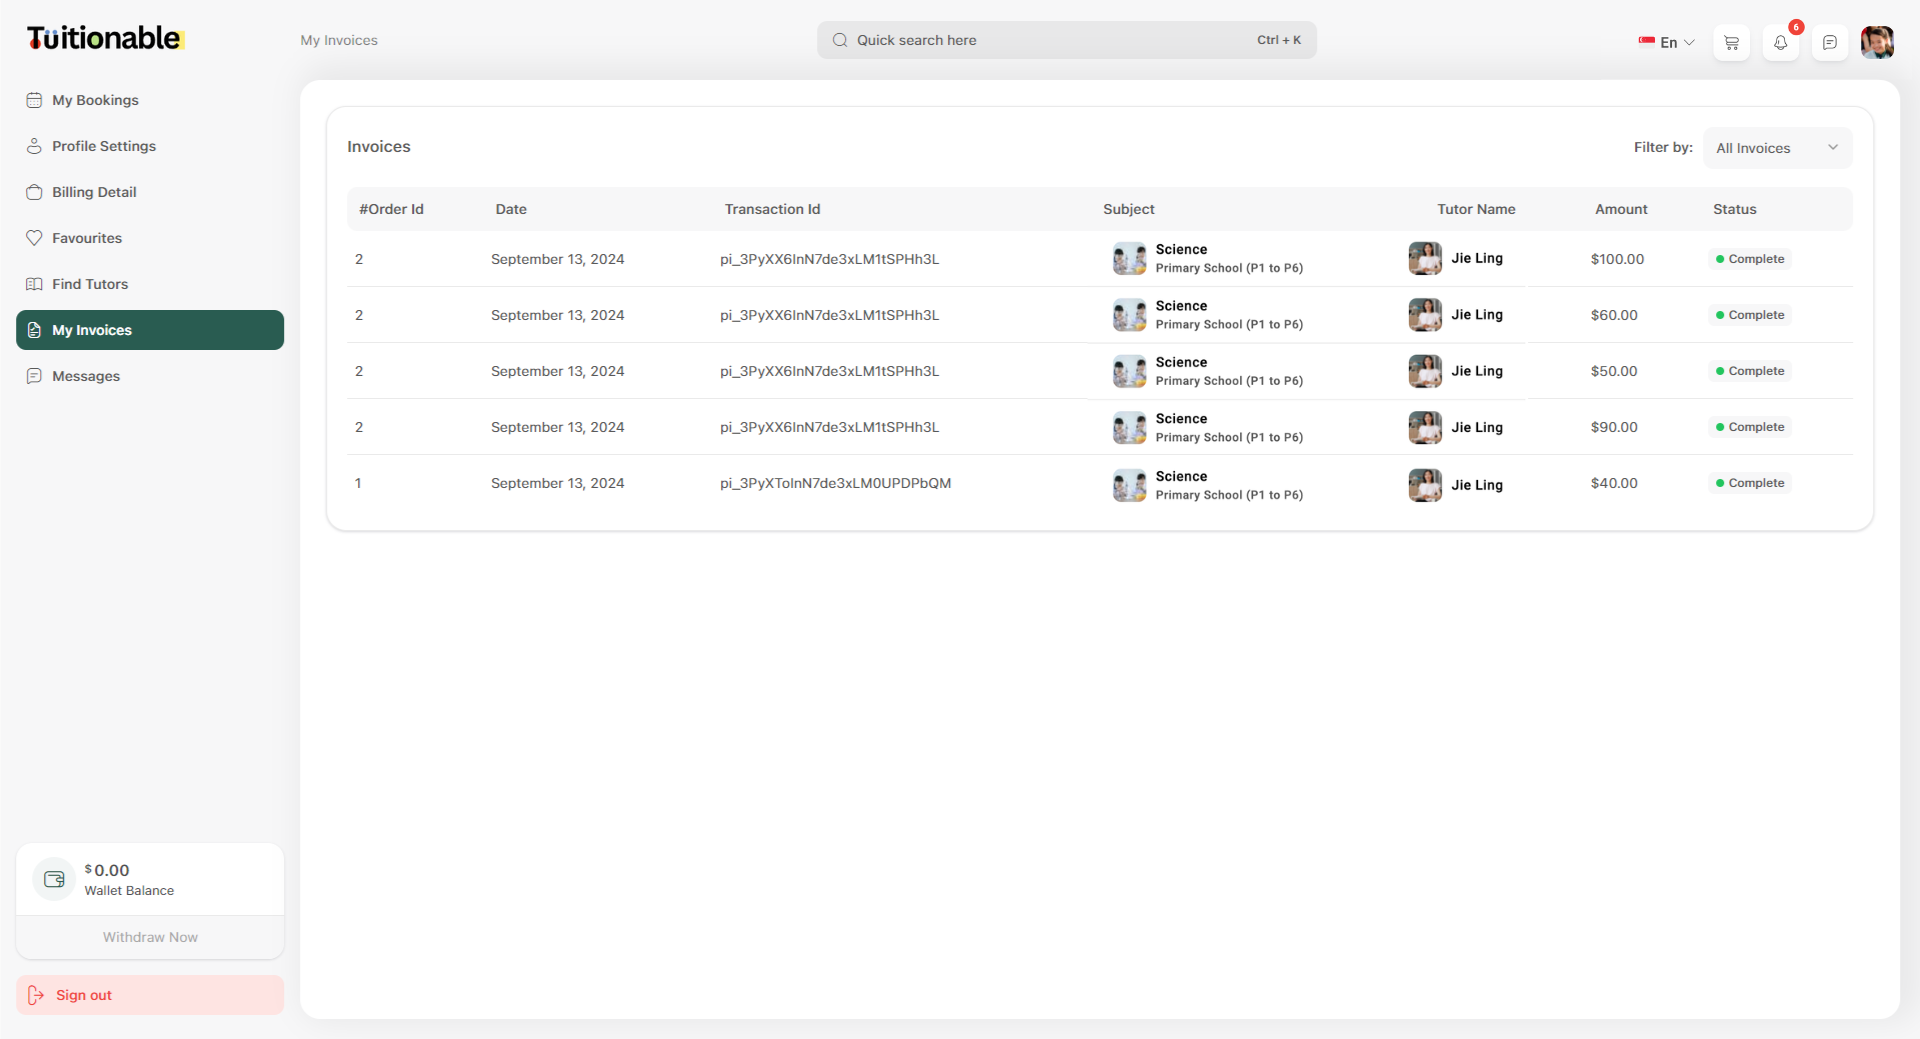
Task: Navigate to Find Tutors
Action: pyautogui.click(x=150, y=284)
